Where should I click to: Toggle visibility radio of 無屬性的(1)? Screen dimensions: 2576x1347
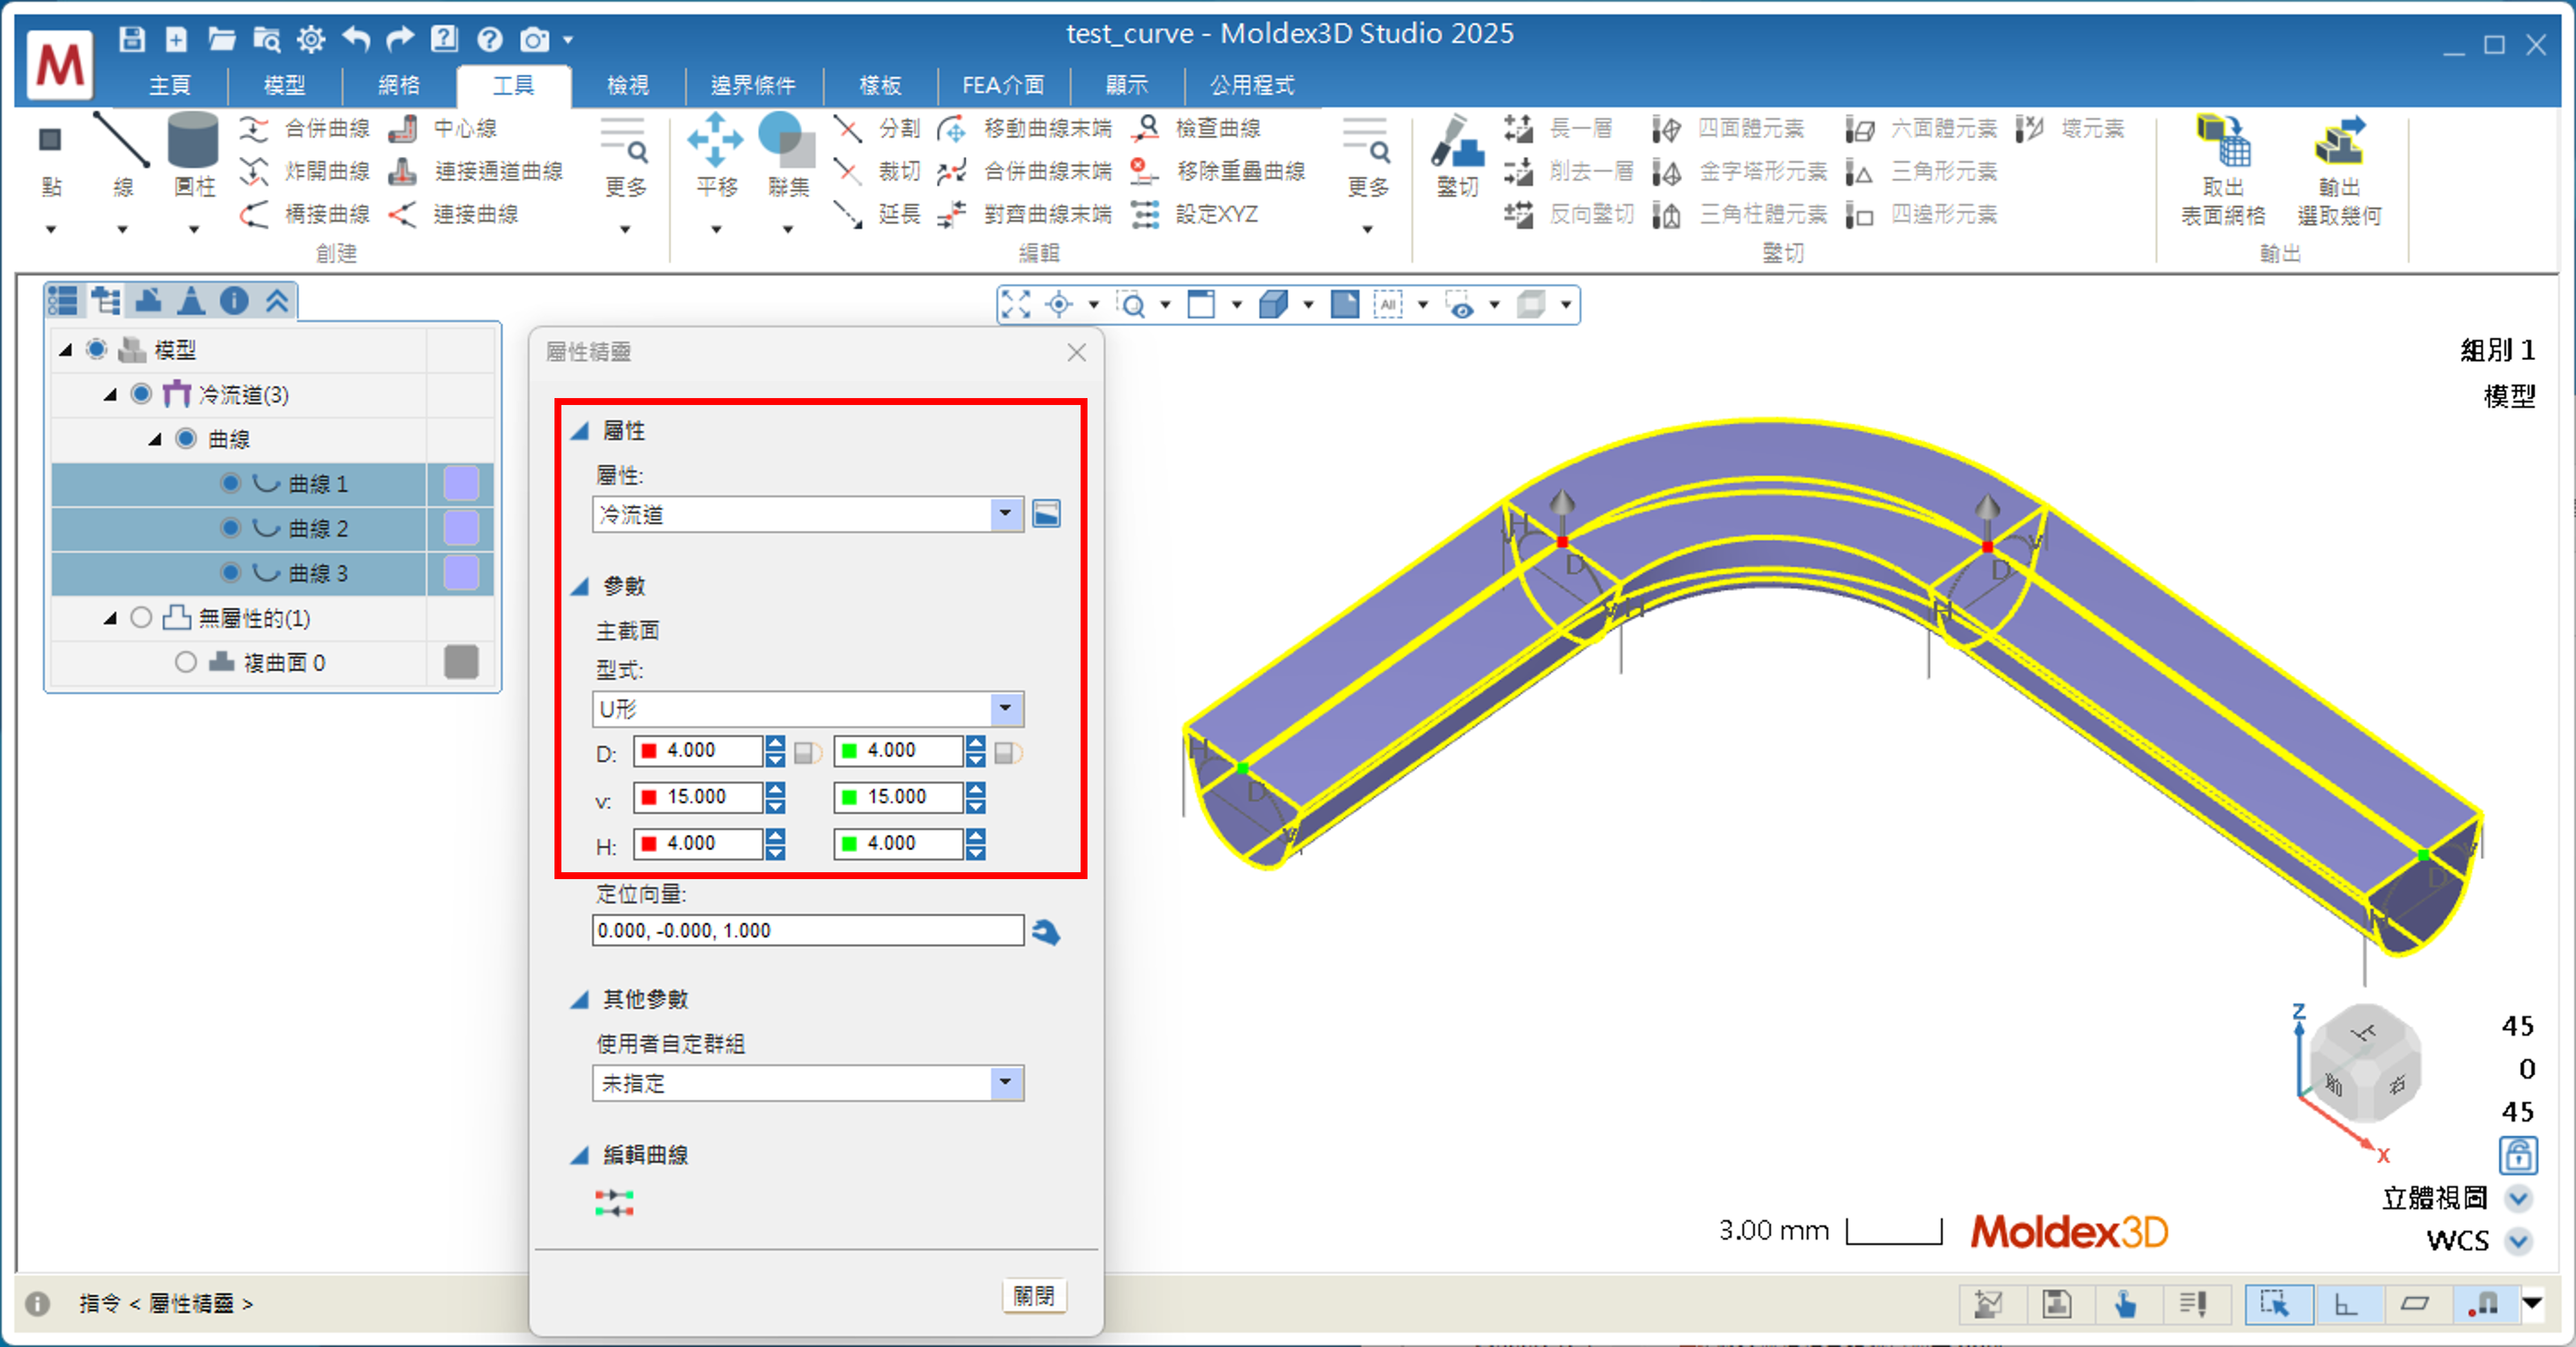coord(141,617)
